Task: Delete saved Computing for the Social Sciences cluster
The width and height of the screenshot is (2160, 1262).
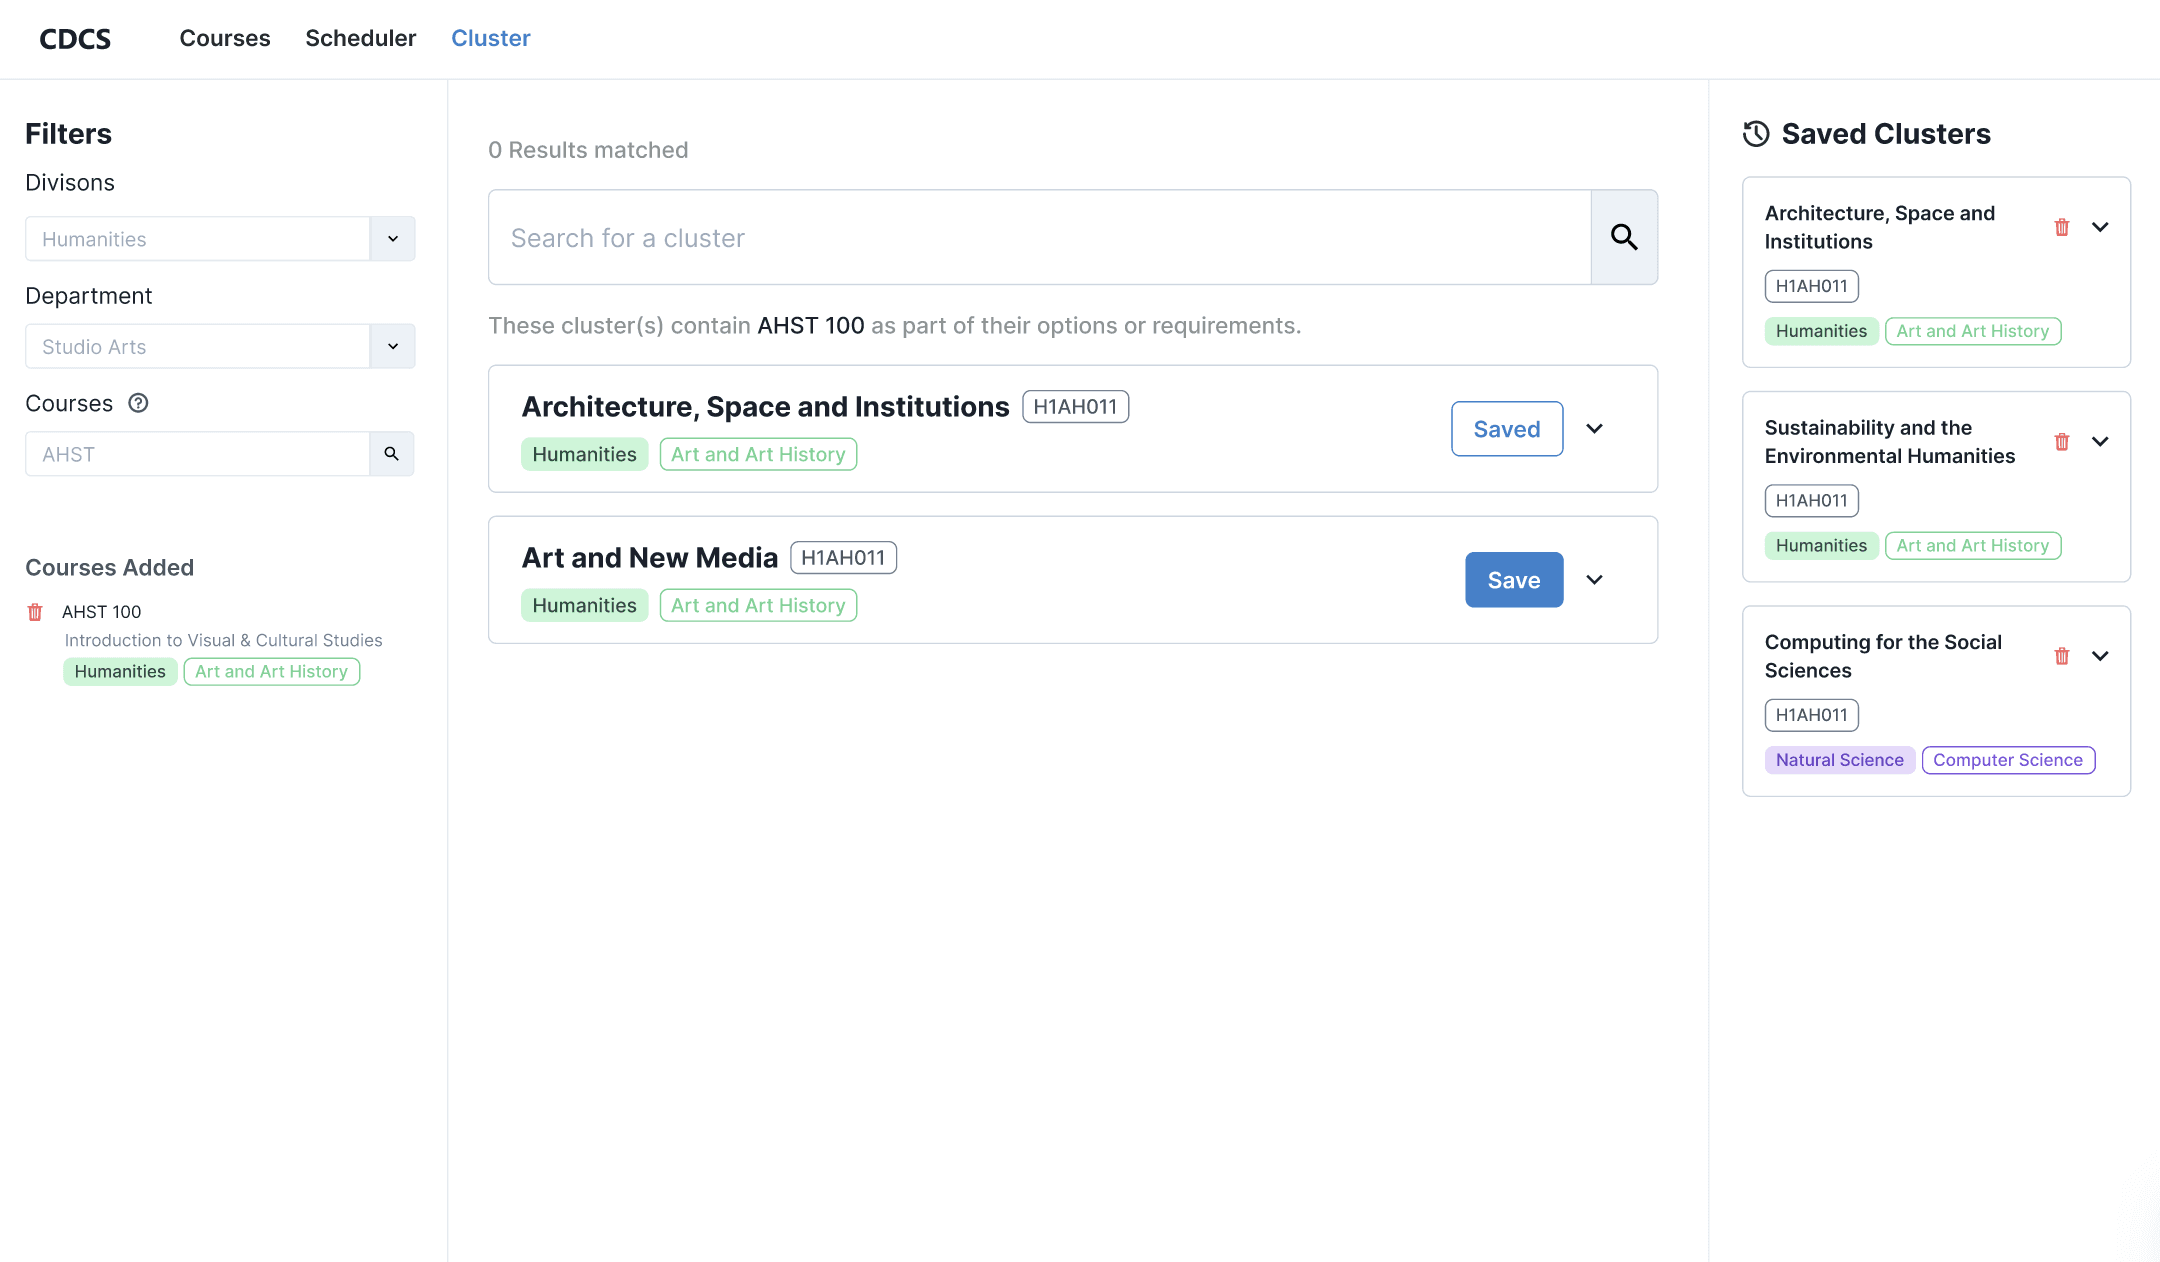Action: 2061,656
